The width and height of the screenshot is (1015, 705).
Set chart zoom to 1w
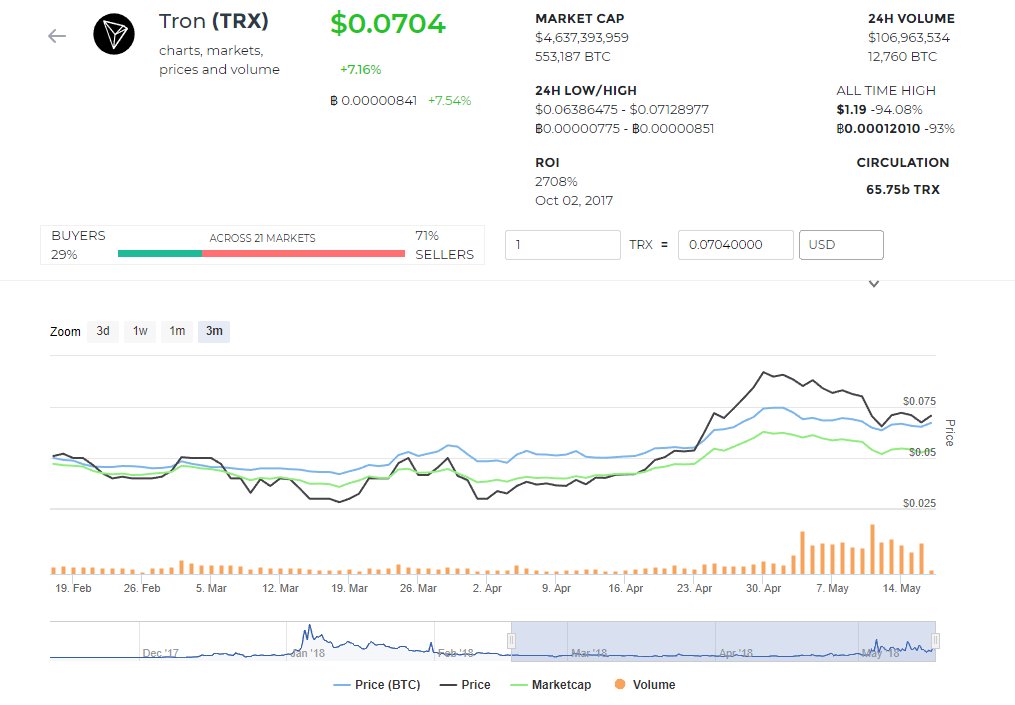click(140, 331)
